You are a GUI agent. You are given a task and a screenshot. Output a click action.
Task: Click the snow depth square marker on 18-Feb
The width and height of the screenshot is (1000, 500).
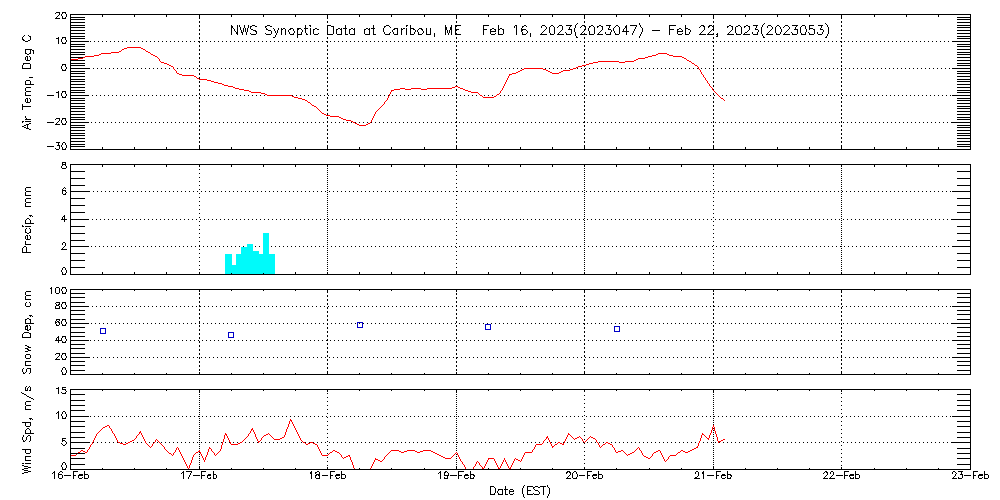click(360, 325)
